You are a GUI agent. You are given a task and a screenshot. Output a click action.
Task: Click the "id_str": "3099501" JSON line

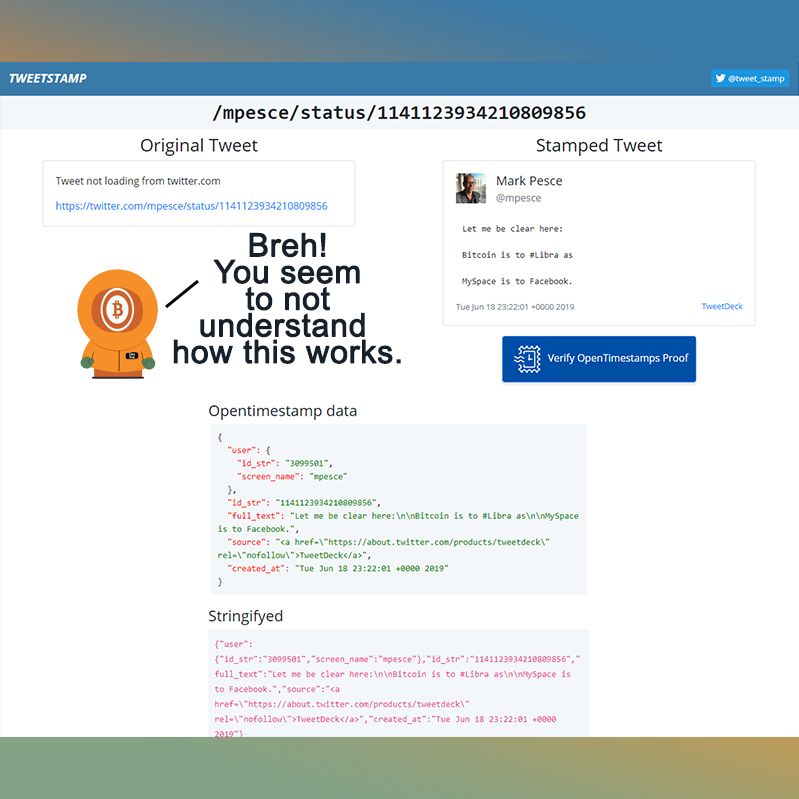285,463
